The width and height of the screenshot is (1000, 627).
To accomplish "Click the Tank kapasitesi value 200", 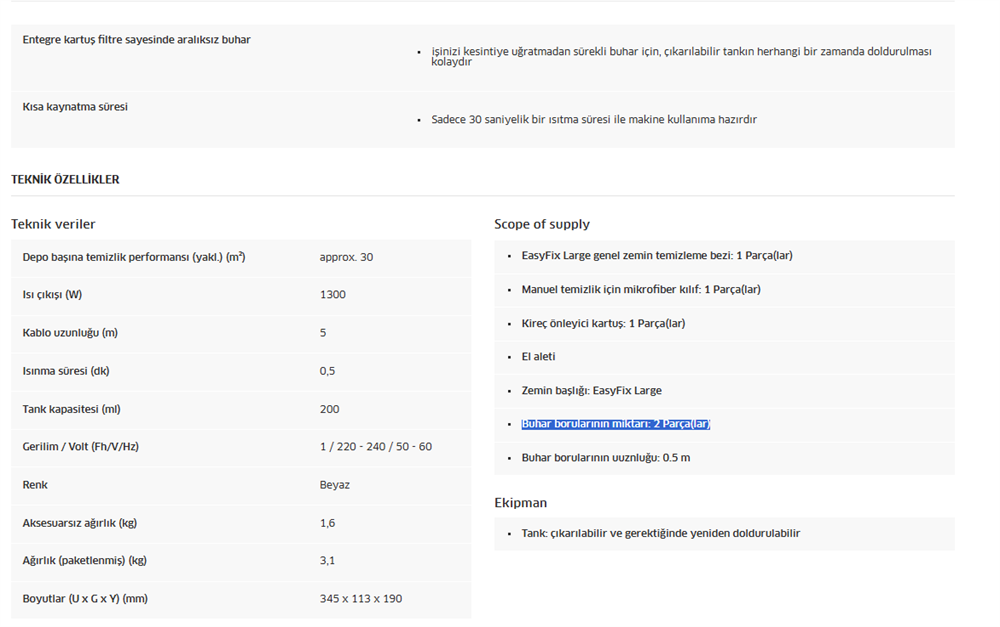I will coord(330,409).
